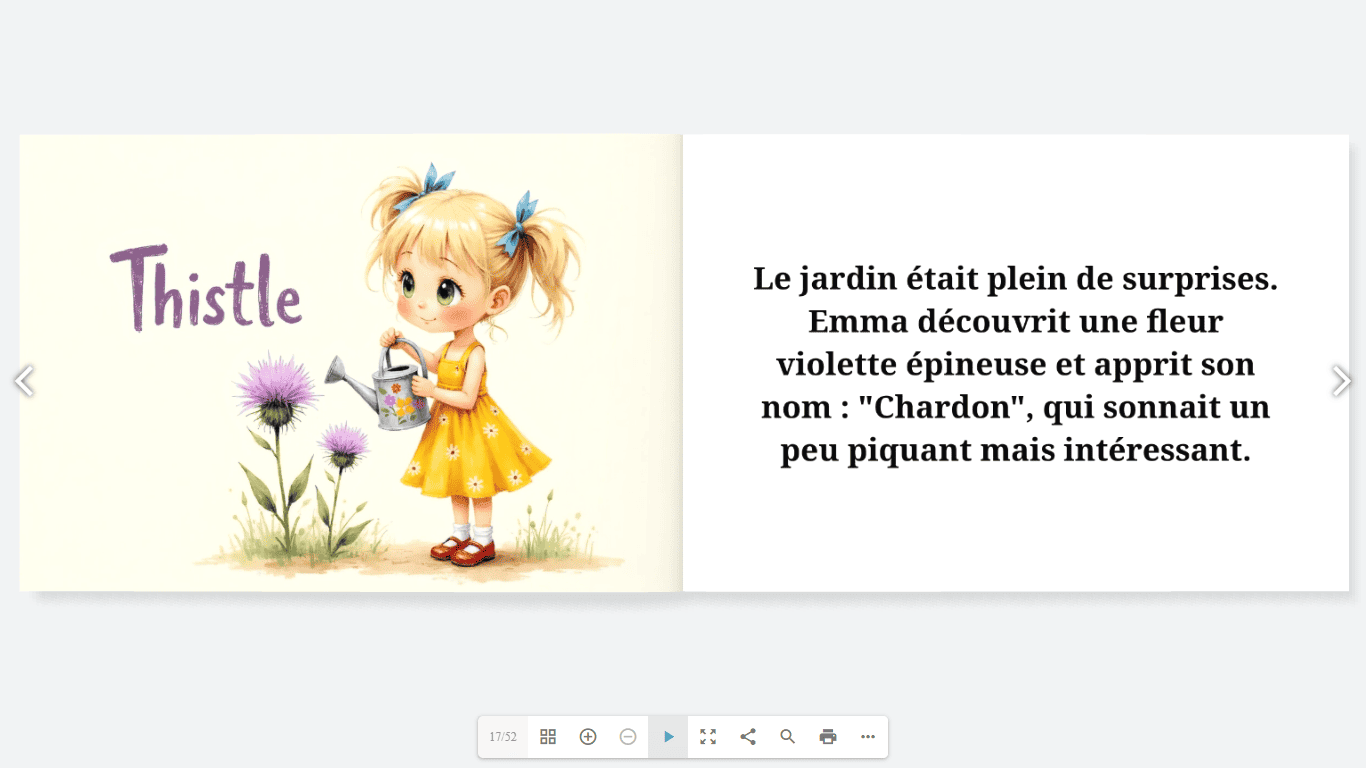
Task: Zoom in with the plus magnifier
Action: tap(588, 737)
